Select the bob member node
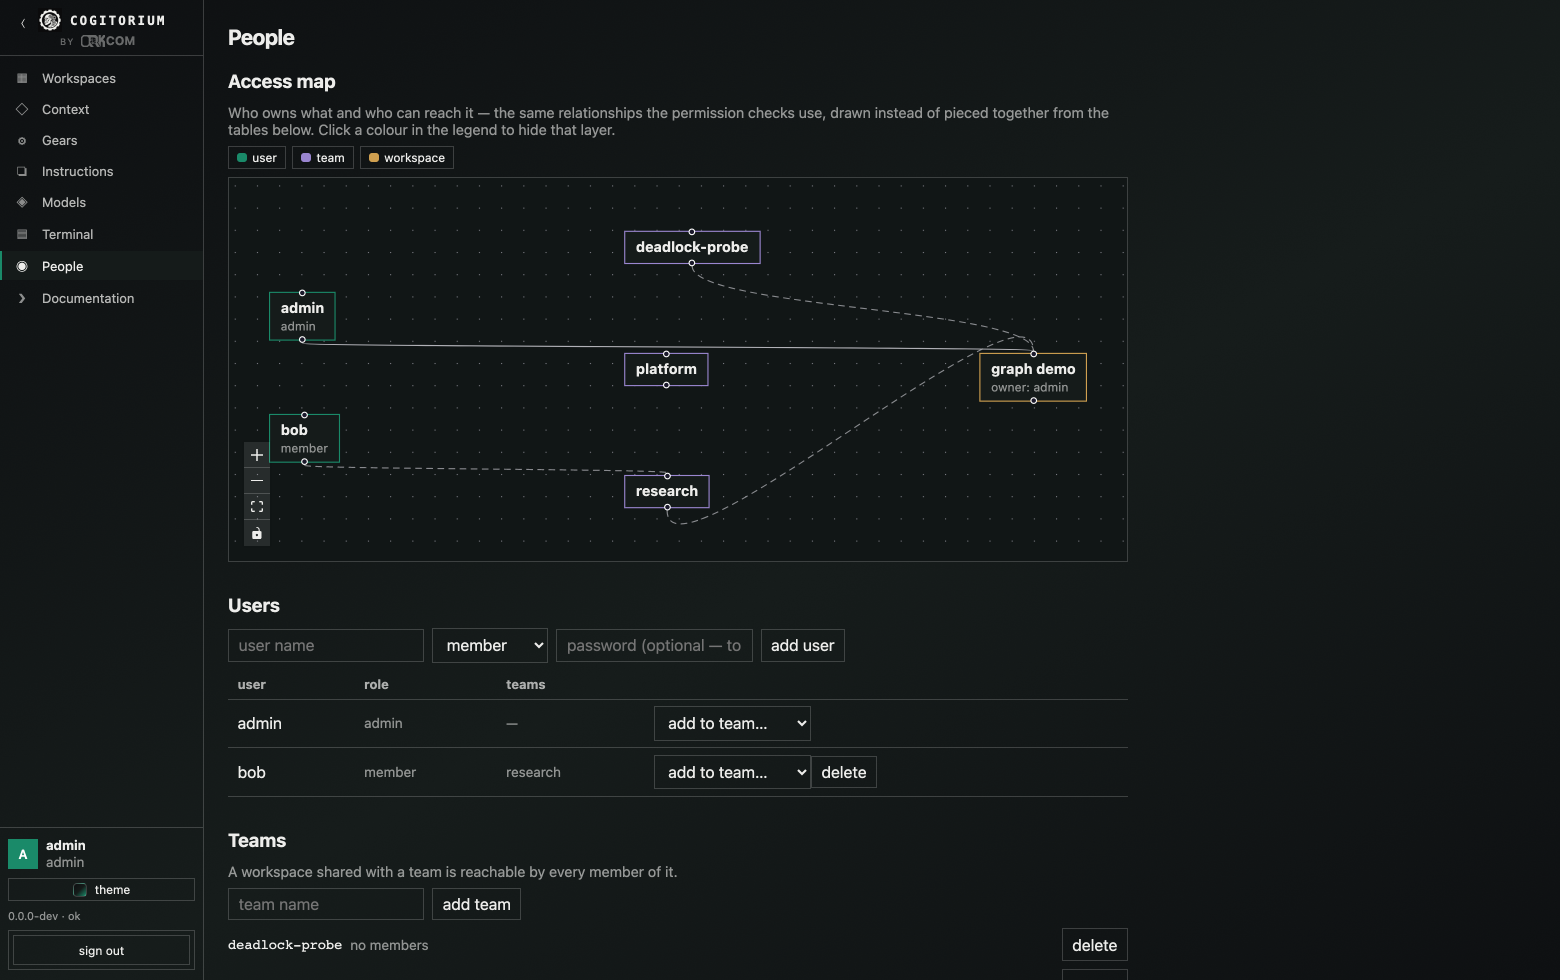The image size is (1560, 980). [304, 438]
